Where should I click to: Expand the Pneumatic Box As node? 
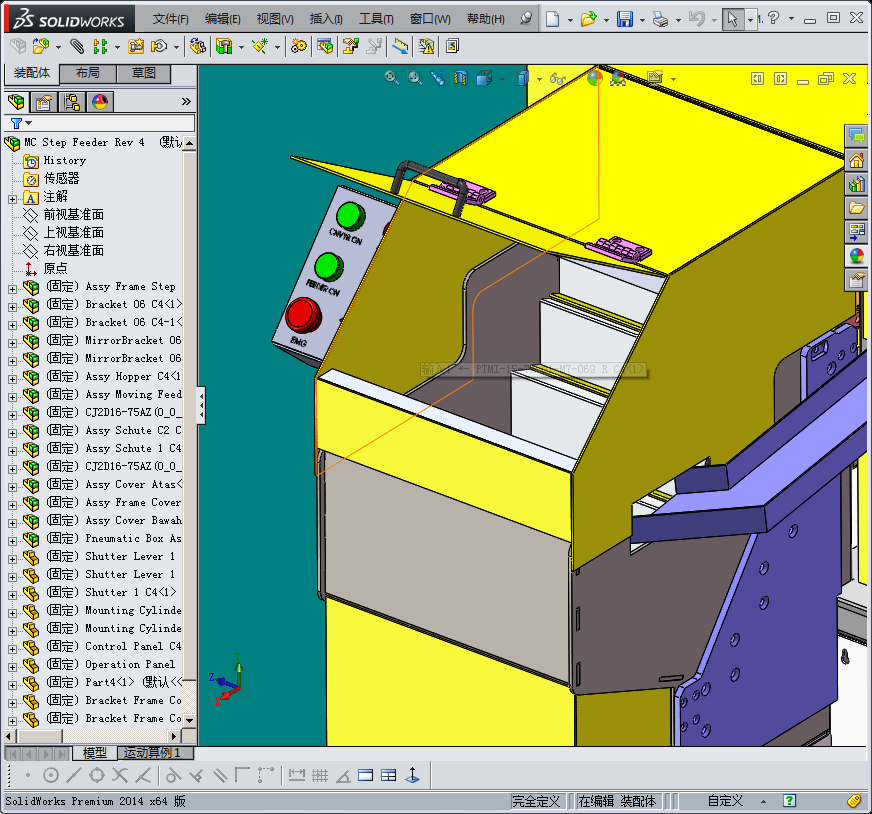tap(12, 540)
